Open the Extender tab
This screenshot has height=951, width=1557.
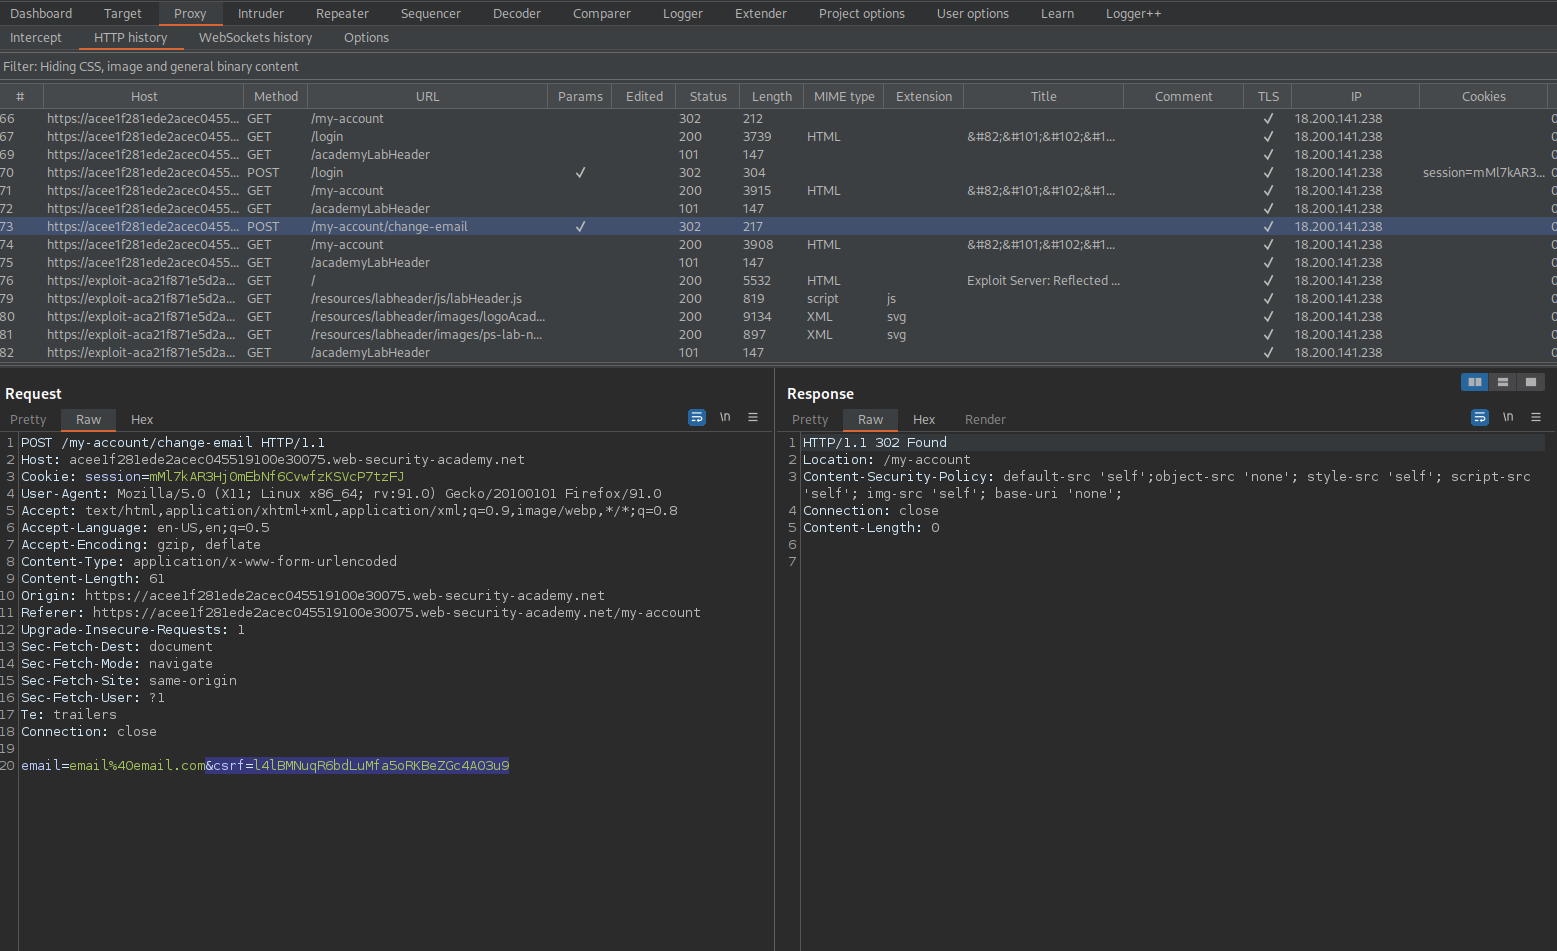point(761,13)
